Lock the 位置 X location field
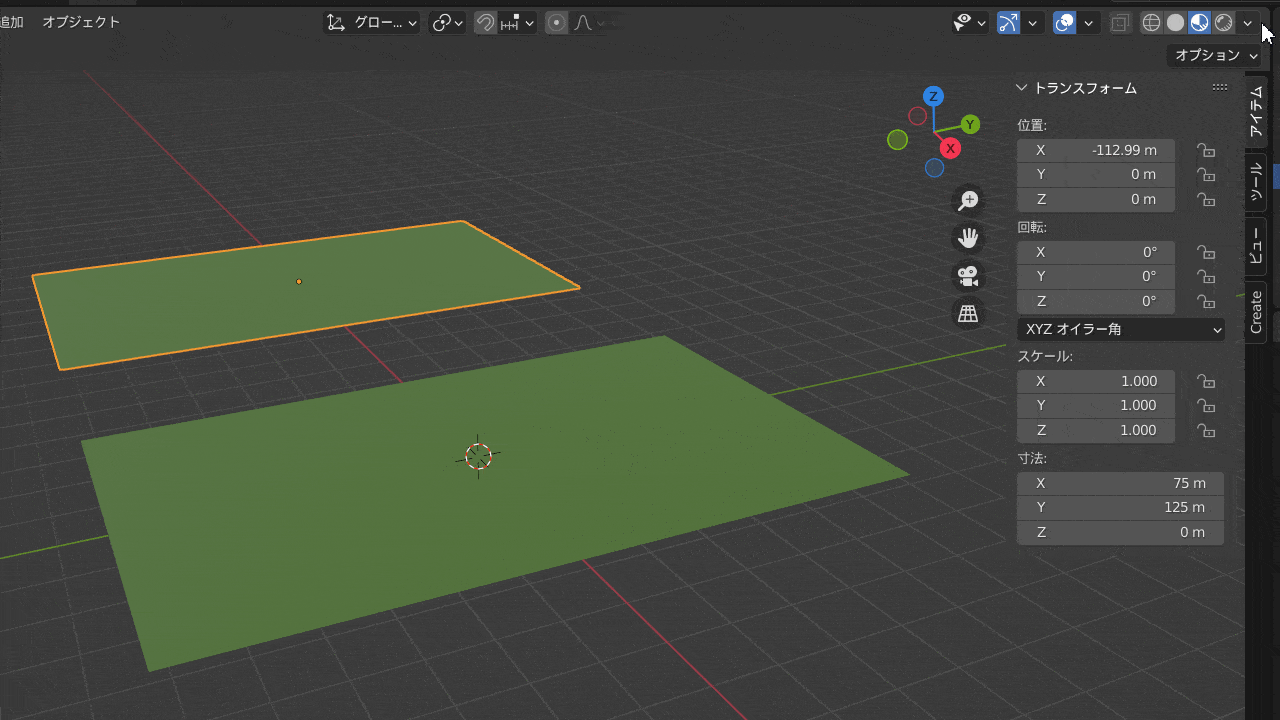Image resolution: width=1280 pixels, height=720 pixels. tap(1206, 150)
